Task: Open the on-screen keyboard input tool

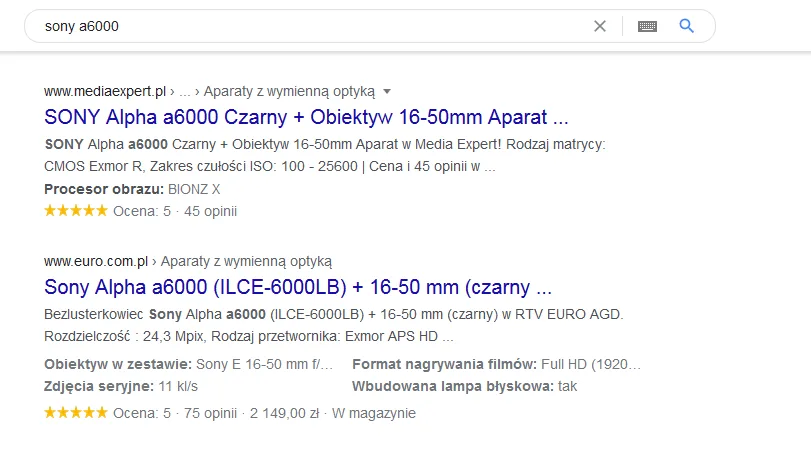Action: 647,26
